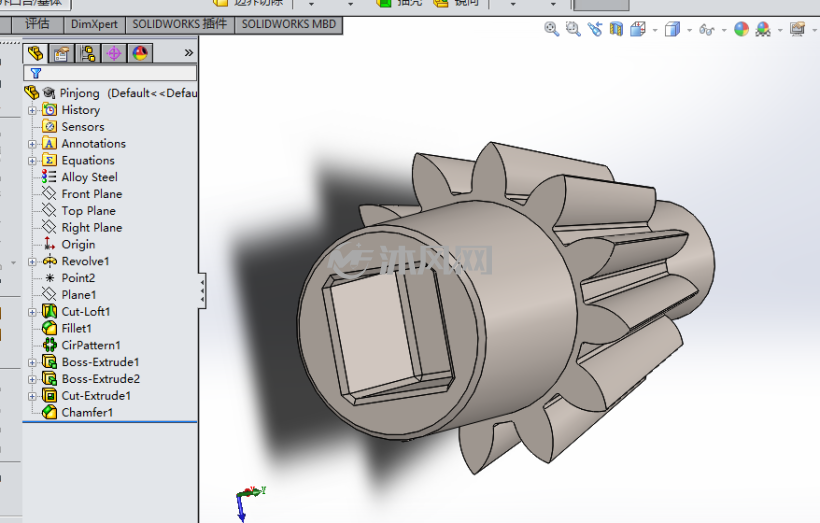Select the Pinjong root part node

(79, 93)
